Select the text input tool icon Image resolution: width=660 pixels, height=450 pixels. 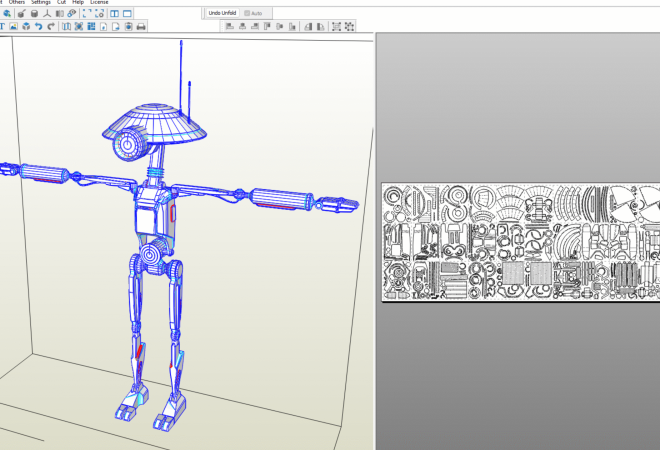coord(2,26)
